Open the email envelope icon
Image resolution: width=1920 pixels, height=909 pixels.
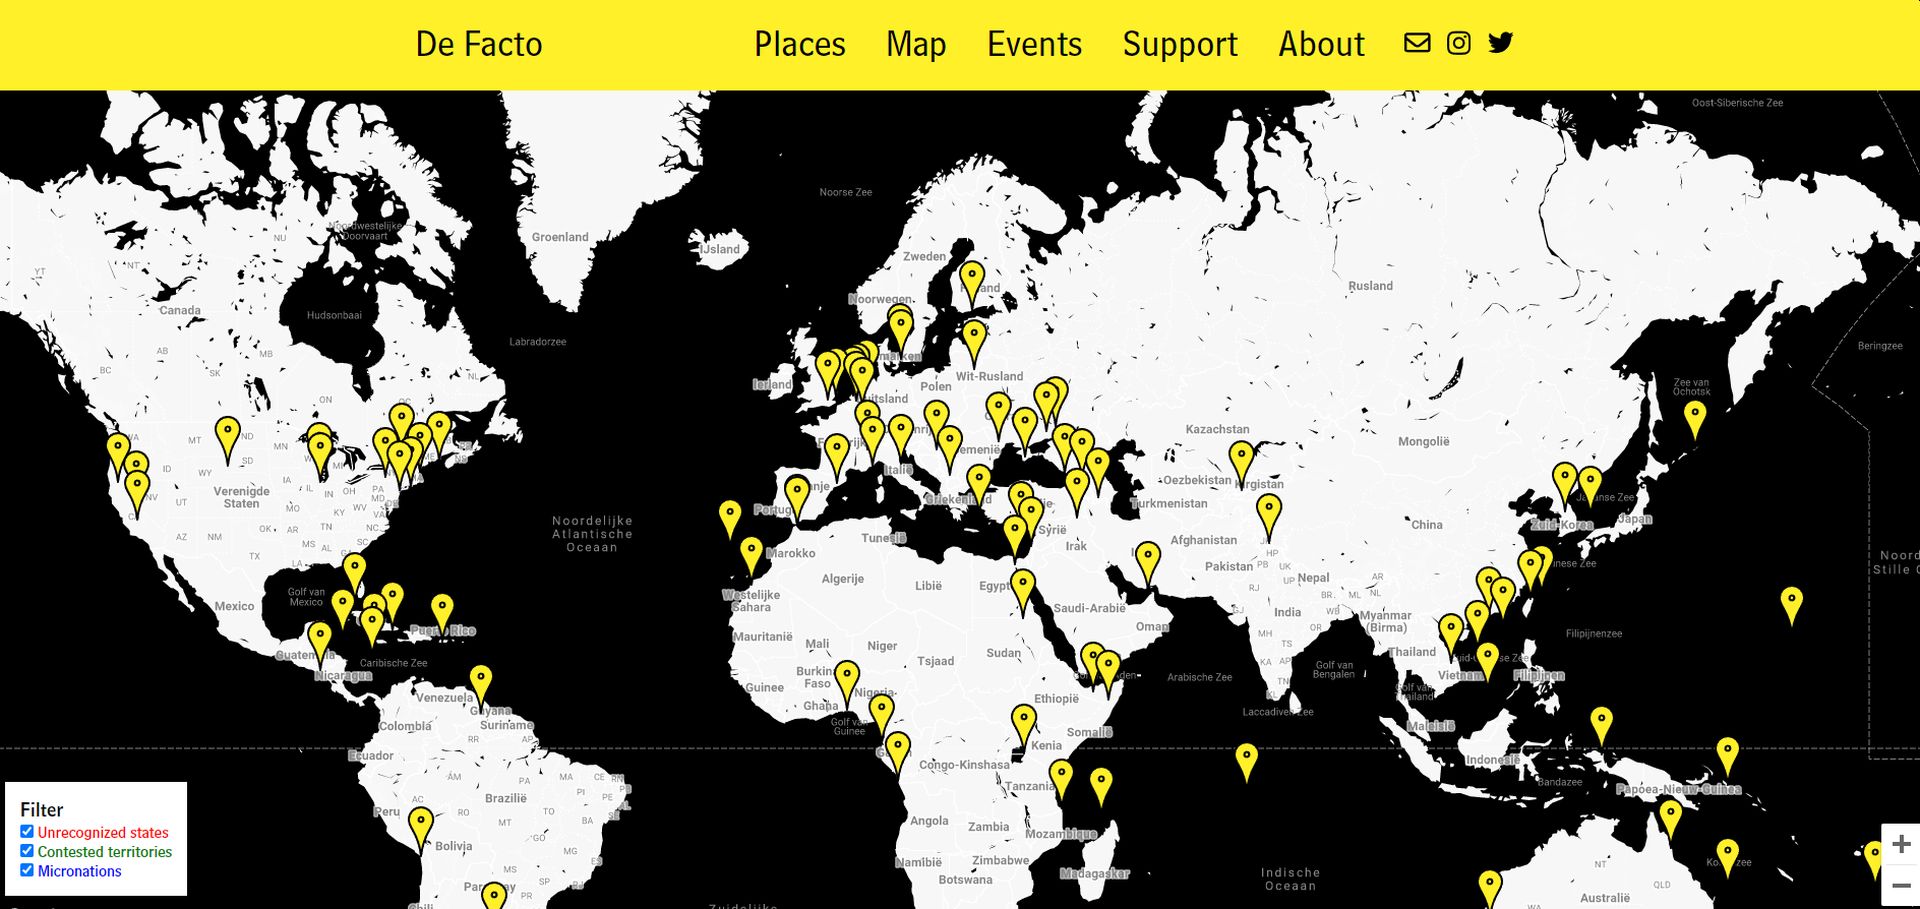1417,43
